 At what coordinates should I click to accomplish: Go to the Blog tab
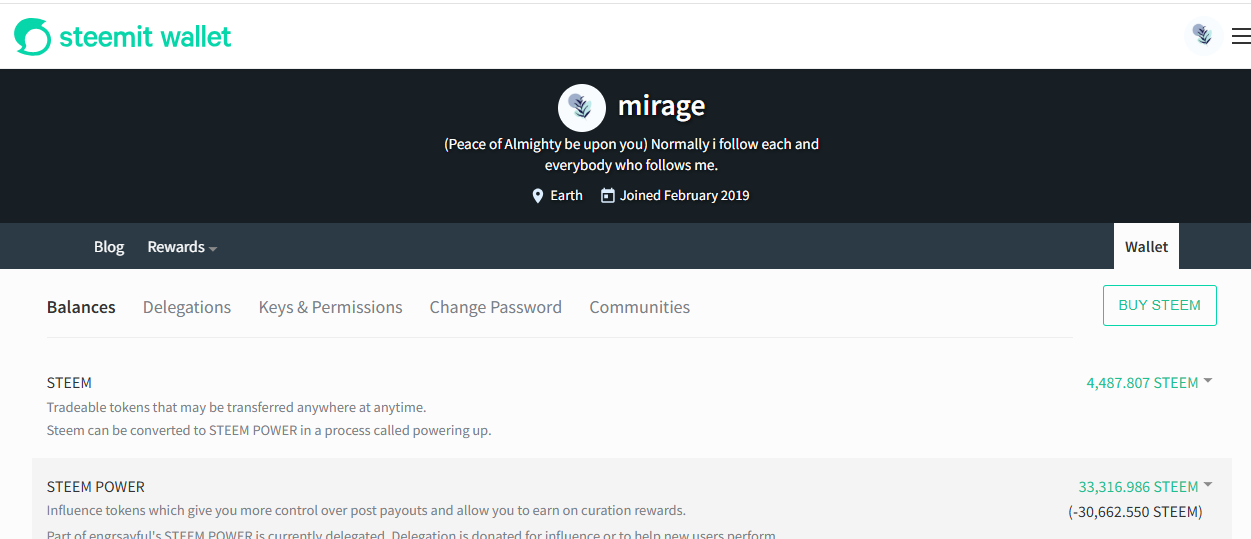(109, 247)
